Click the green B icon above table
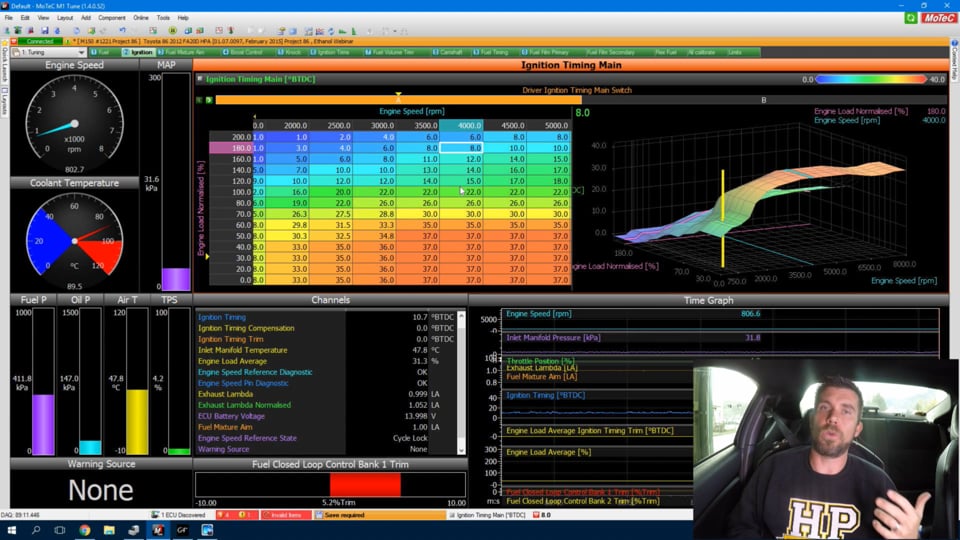This screenshot has height=540, width=960. click(x=209, y=100)
